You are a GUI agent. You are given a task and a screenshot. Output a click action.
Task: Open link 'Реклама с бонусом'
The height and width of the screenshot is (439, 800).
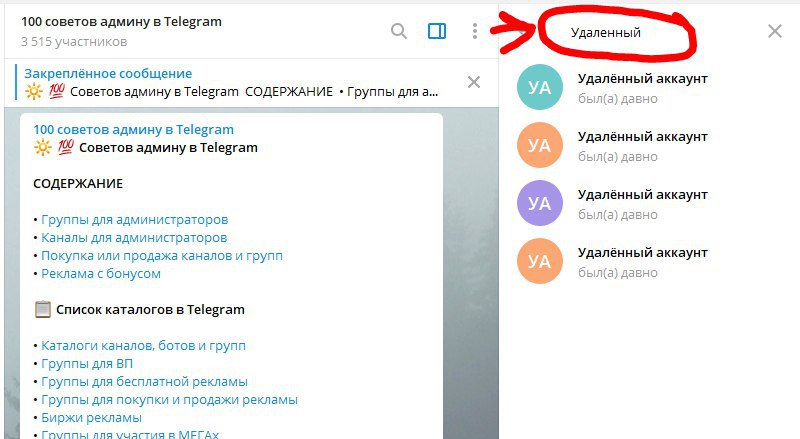coord(101,274)
